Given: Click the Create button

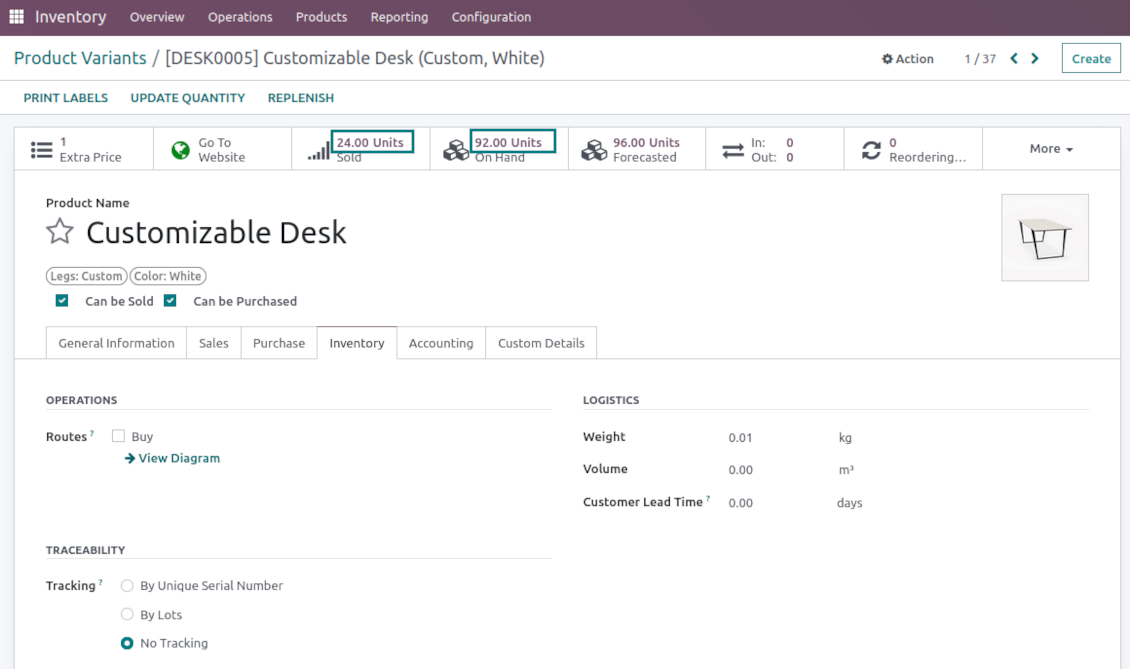Looking at the screenshot, I should coord(1090,59).
